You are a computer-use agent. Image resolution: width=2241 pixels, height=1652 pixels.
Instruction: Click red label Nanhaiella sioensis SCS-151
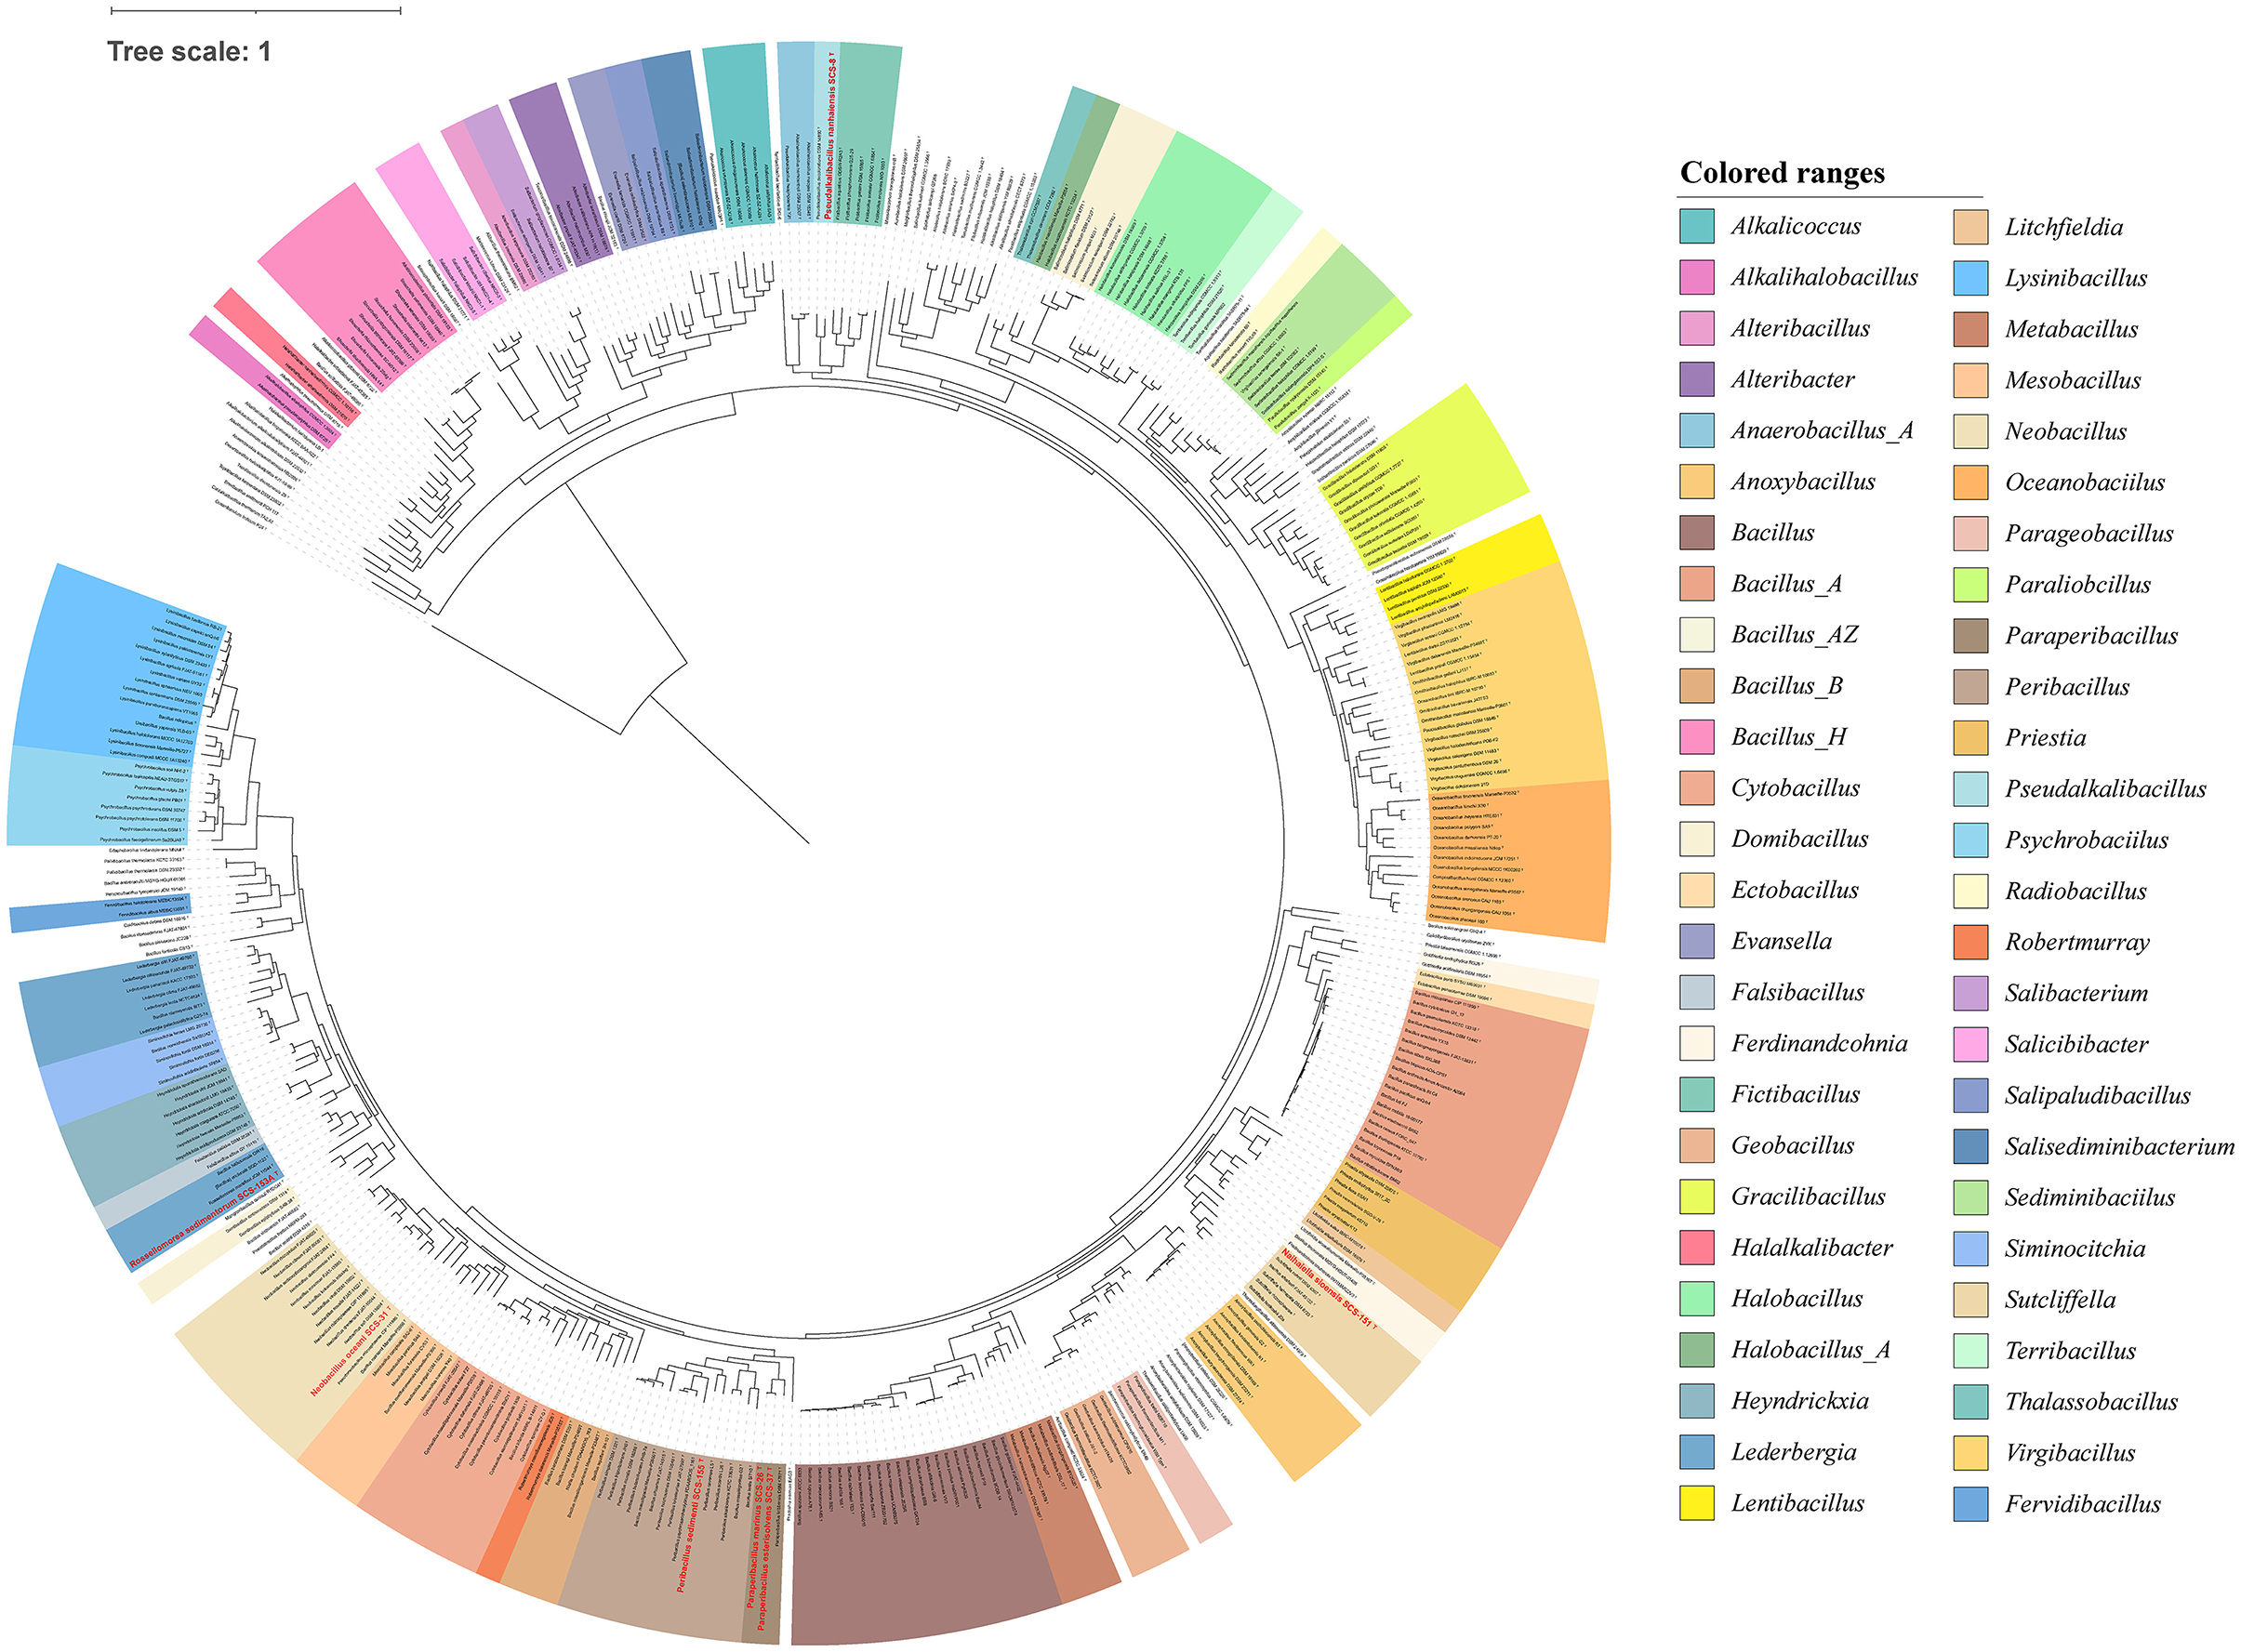click(x=1329, y=1289)
